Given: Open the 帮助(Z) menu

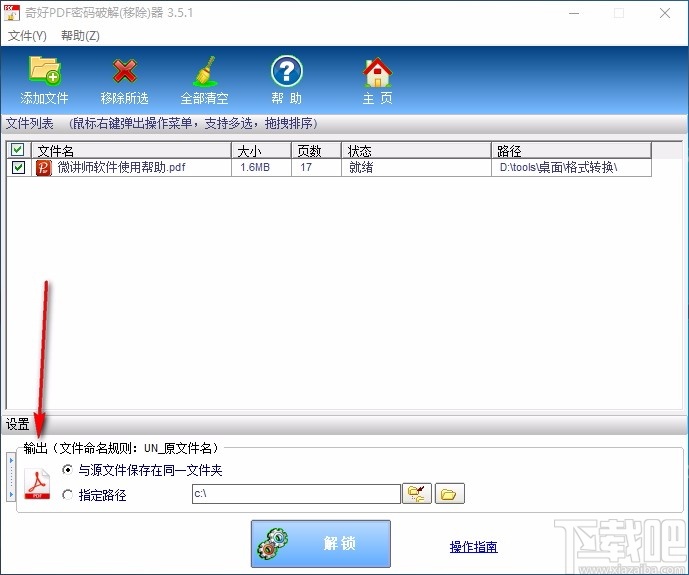Looking at the screenshot, I should (80, 36).
